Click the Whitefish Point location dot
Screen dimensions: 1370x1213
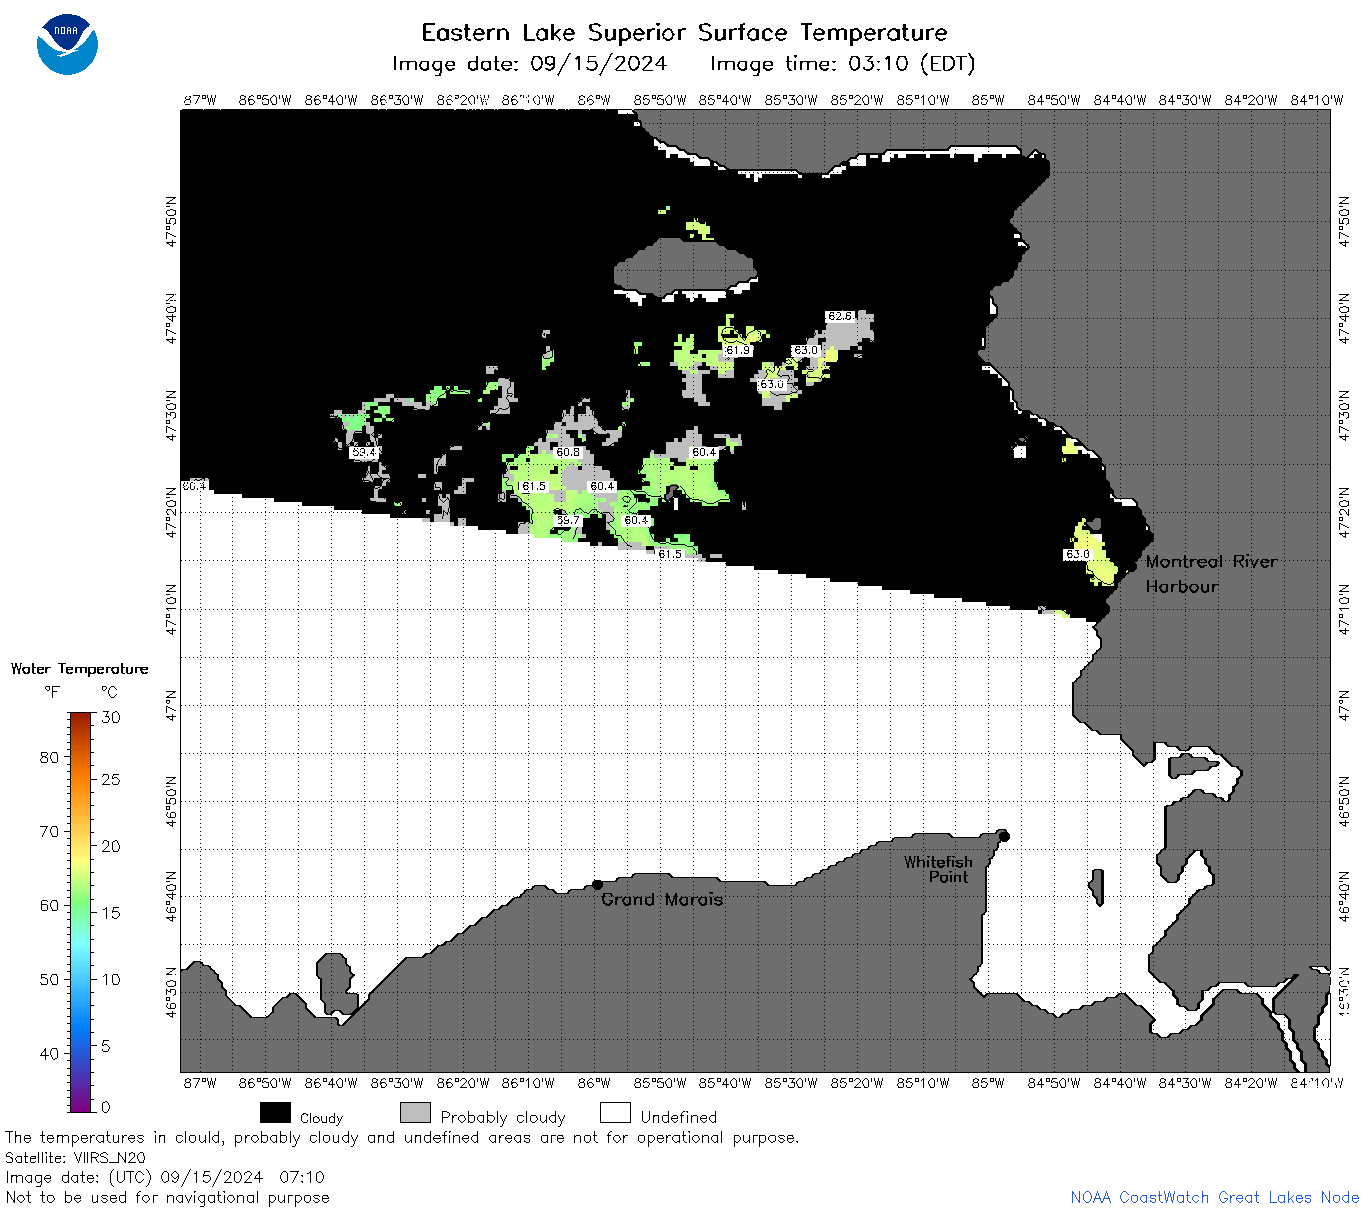1004,836
